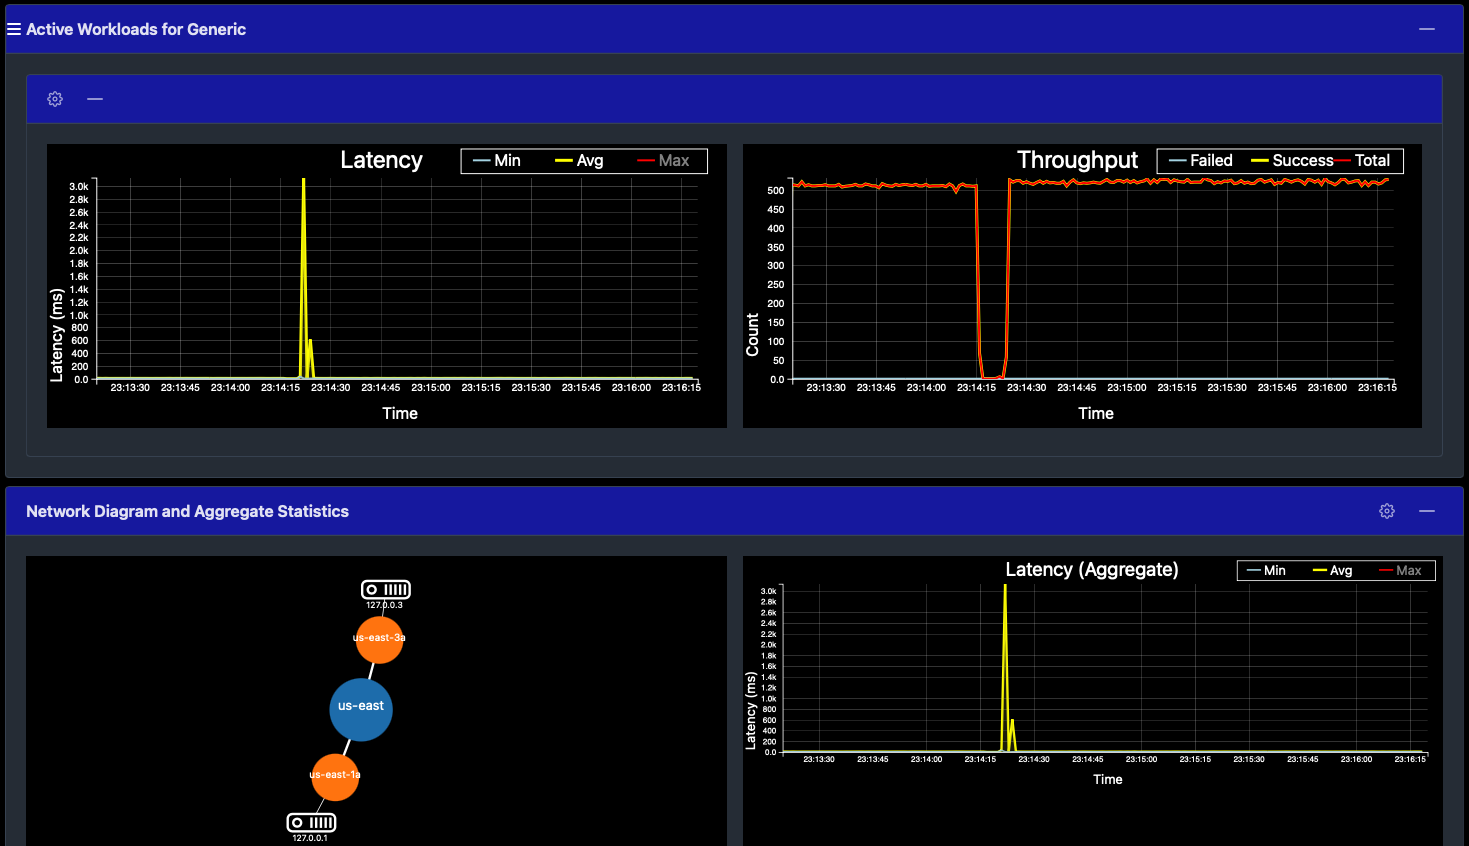Click the 127.0.0.3 server icon
Image resolution: width=1469 pixels, height=846 pixels.
(x=385, y=589)
